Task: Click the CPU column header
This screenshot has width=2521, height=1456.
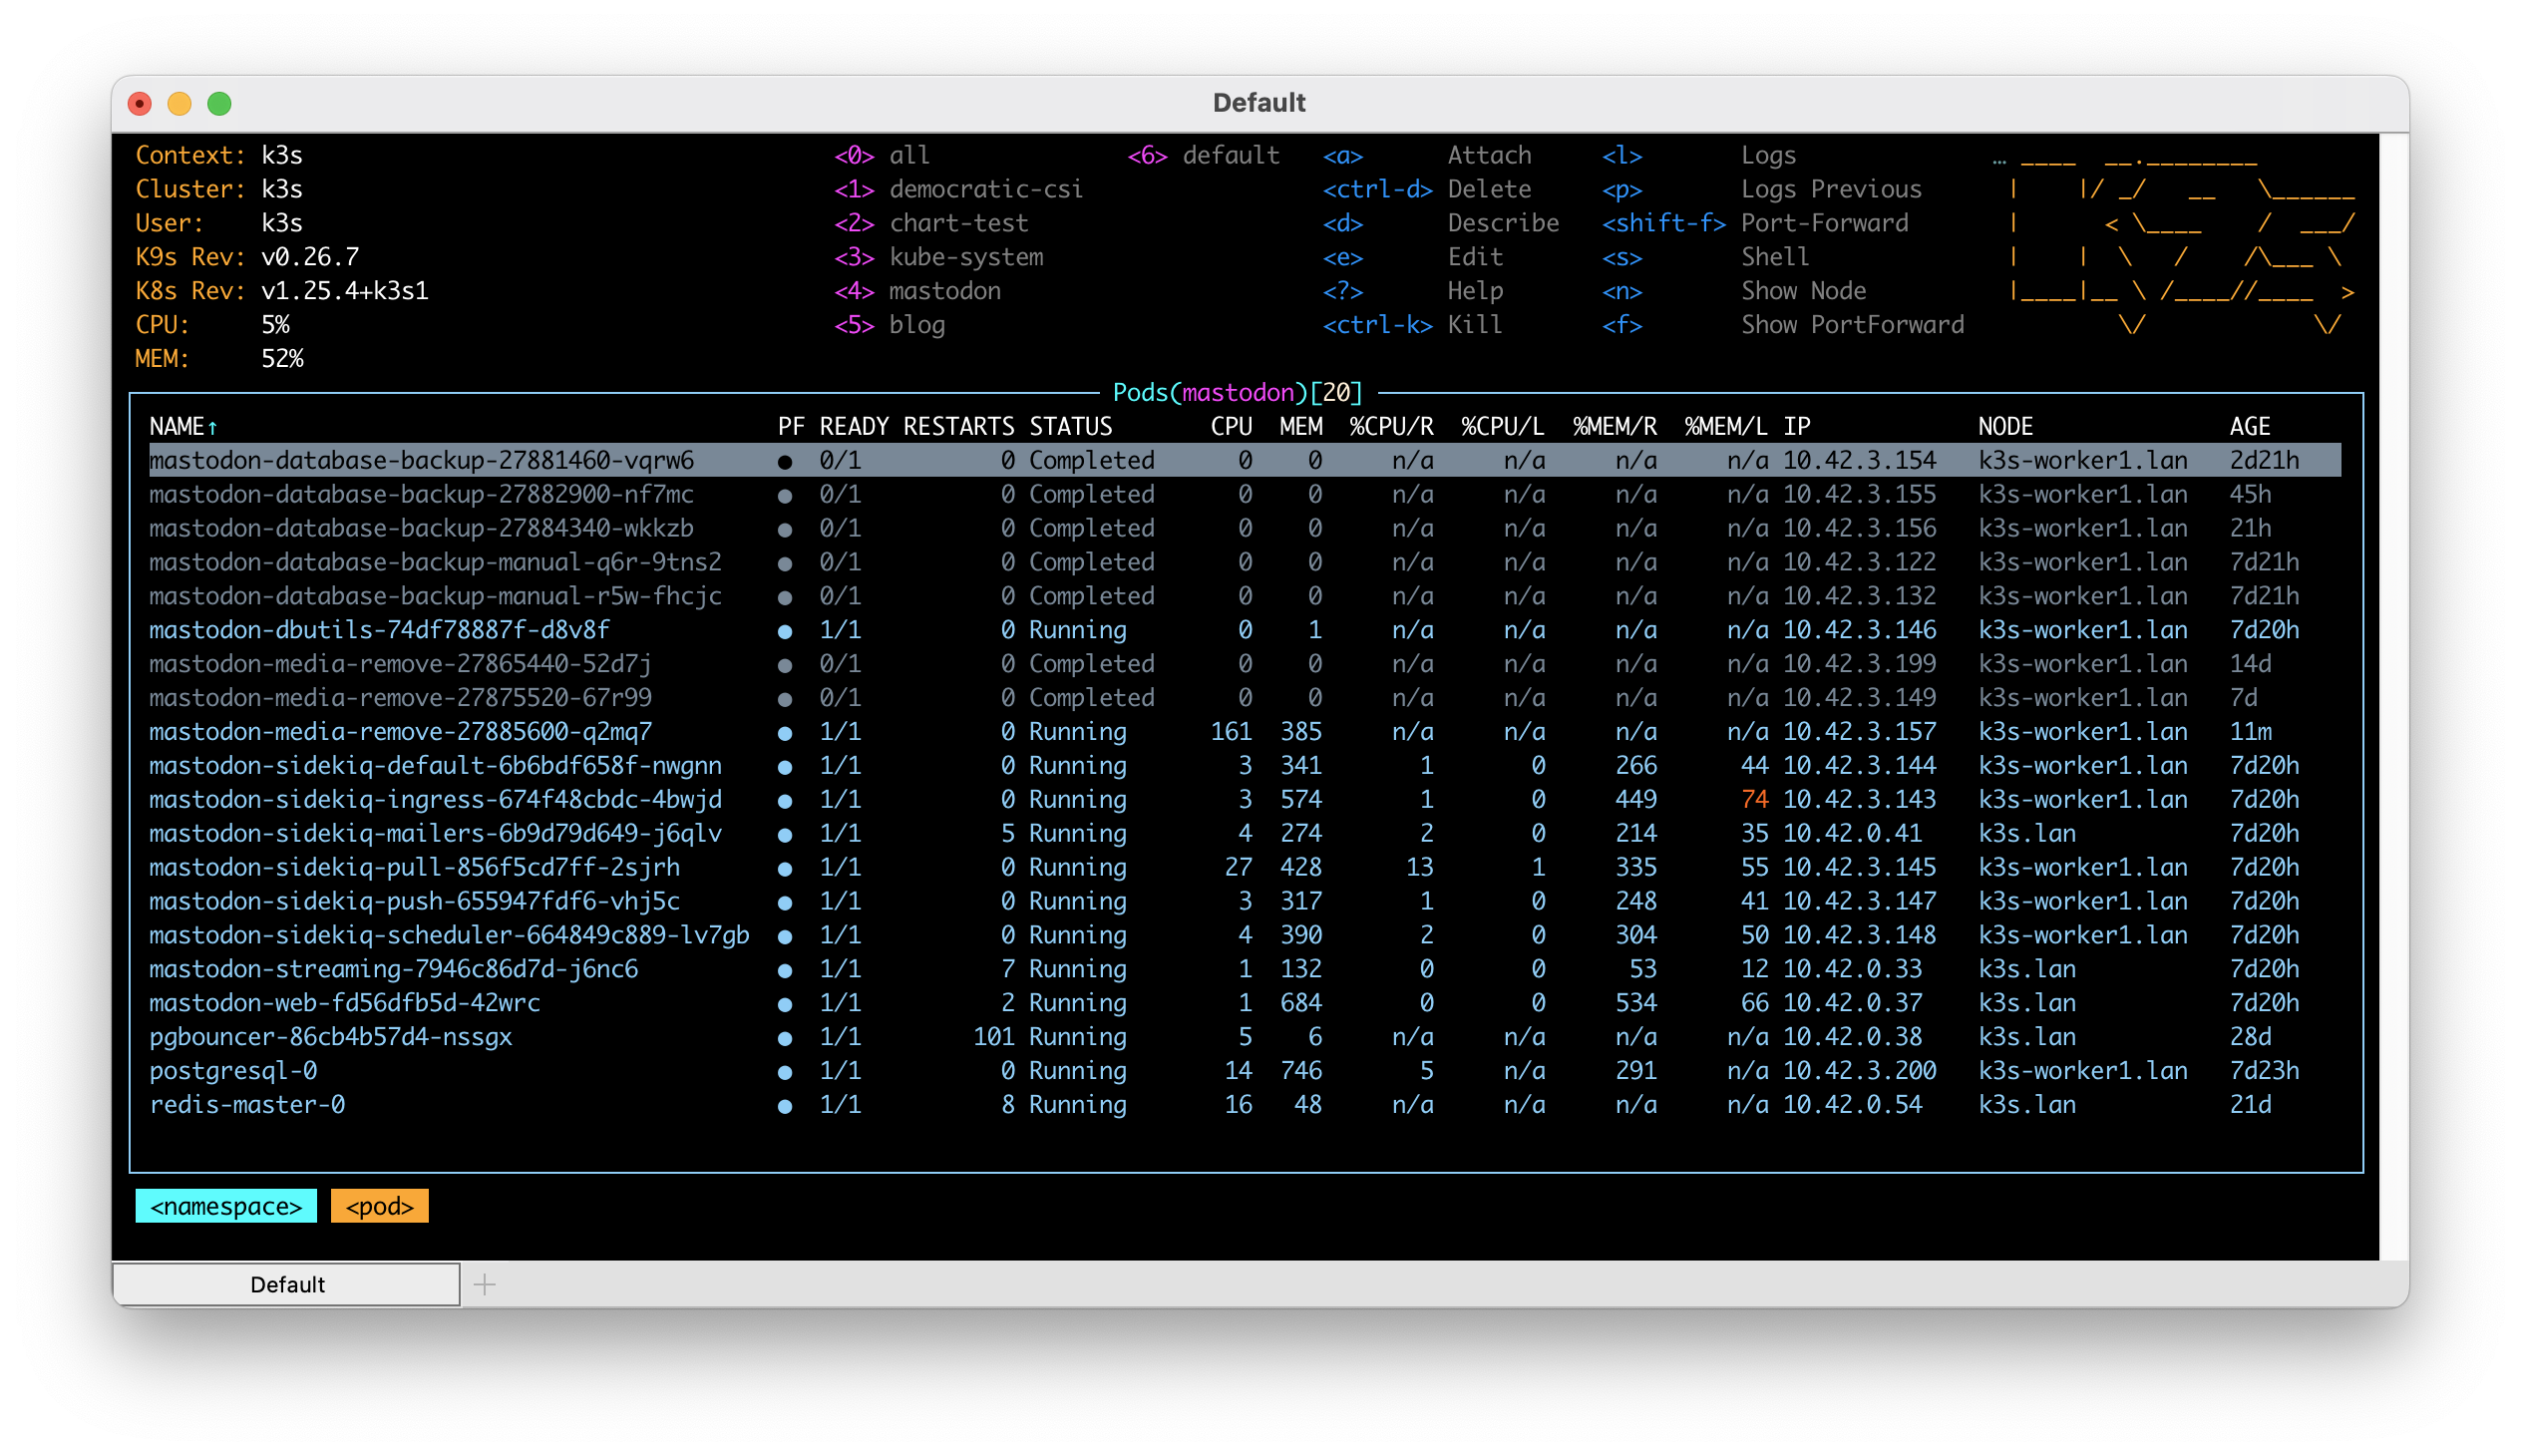Action: (1231, 427)
